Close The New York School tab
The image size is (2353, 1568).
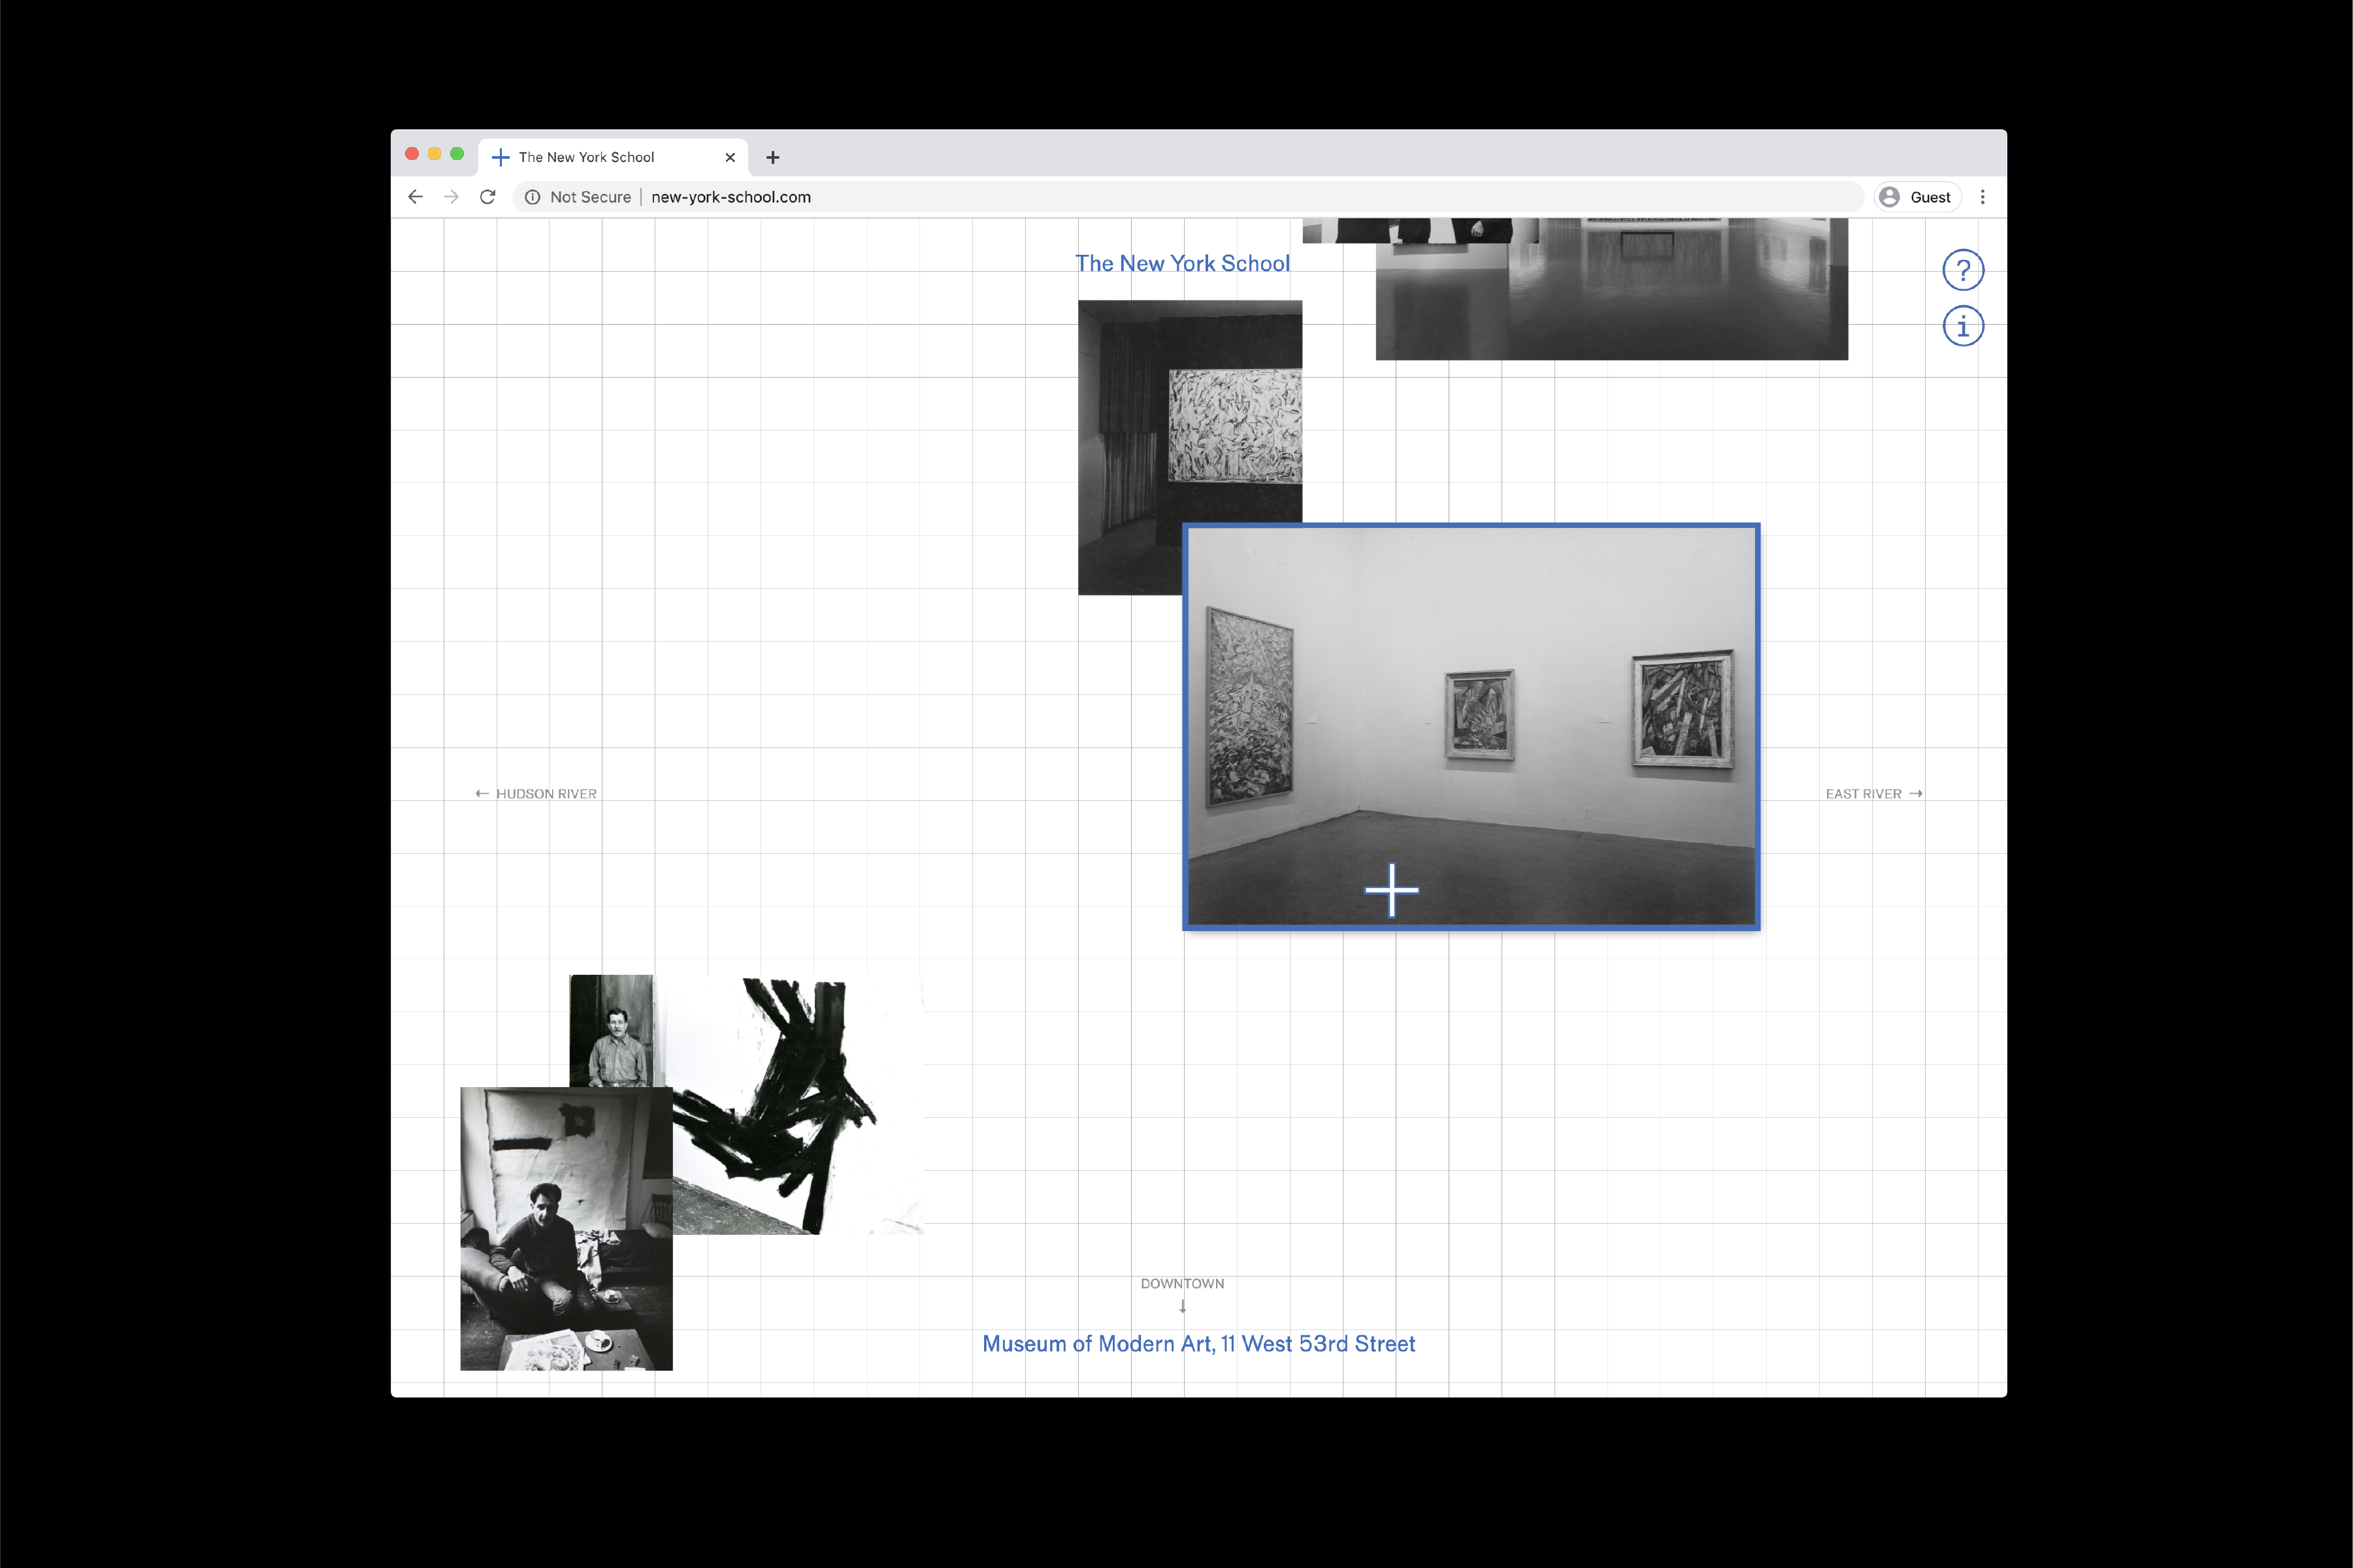pyautogui.click(x=730, y=157)
